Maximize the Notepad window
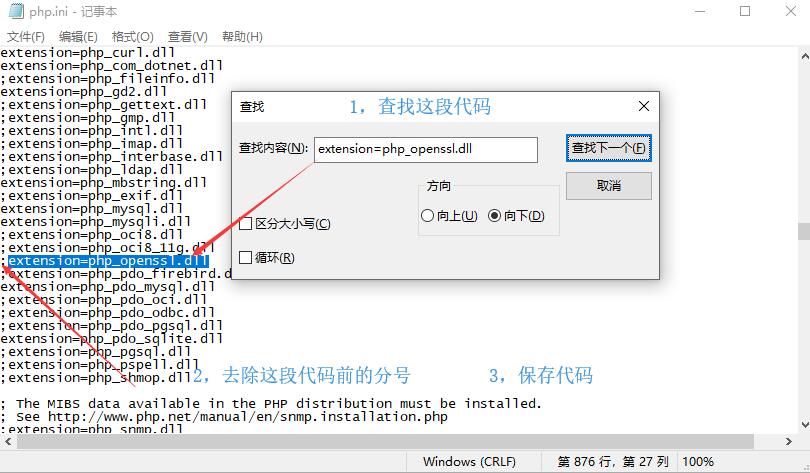This screenshot has height=473, width=810. pos(745,12)
